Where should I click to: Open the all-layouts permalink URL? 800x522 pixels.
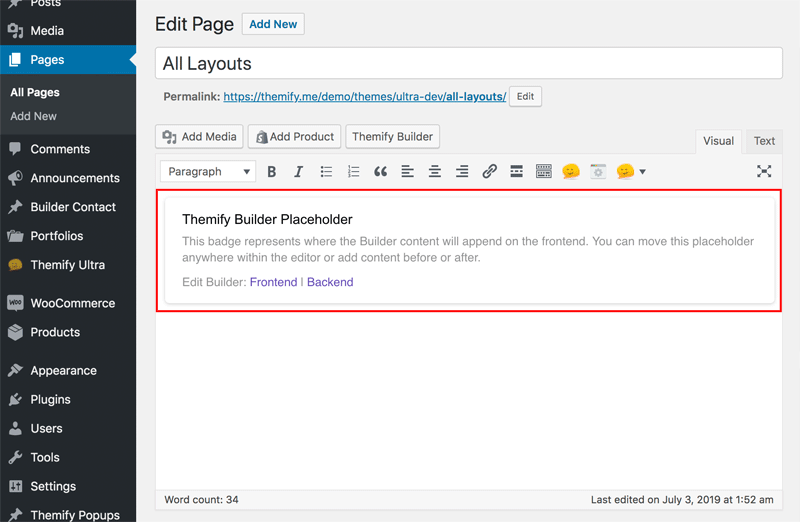click(x=365, y=96)
